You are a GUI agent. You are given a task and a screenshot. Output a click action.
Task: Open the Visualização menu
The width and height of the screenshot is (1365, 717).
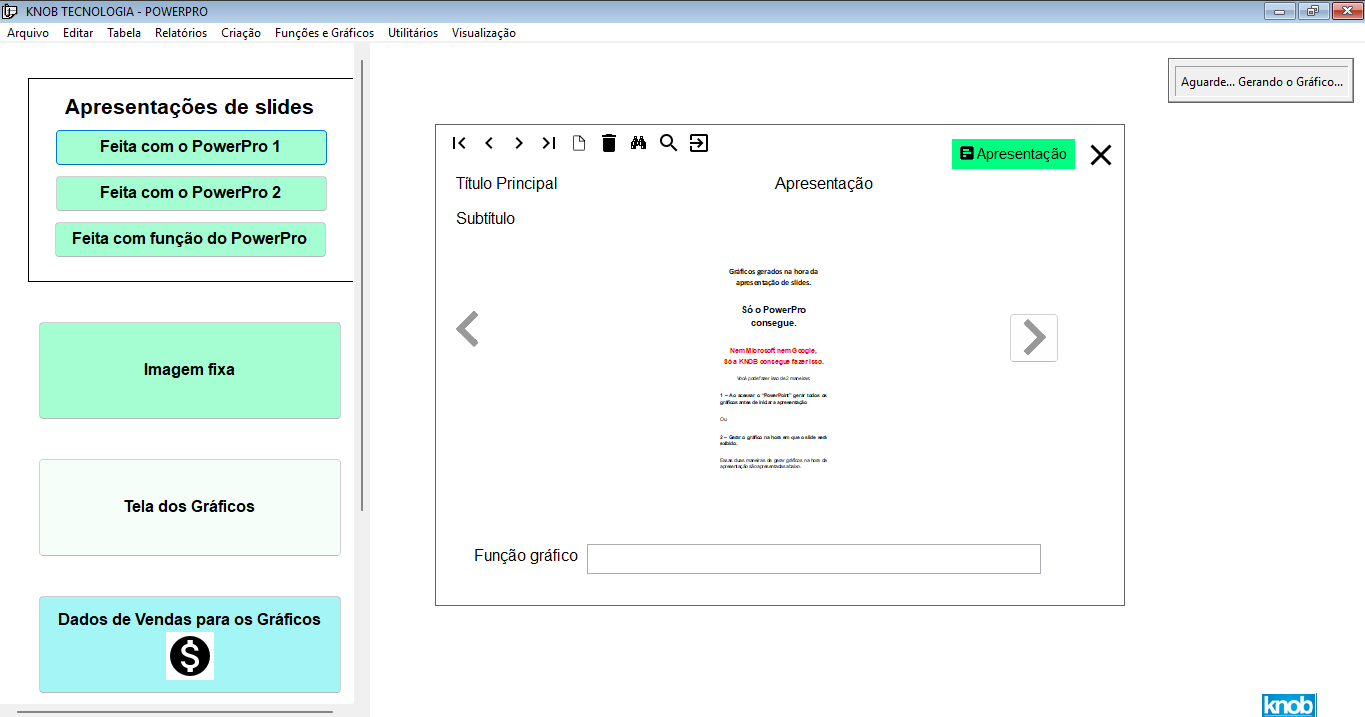(484, 33)
